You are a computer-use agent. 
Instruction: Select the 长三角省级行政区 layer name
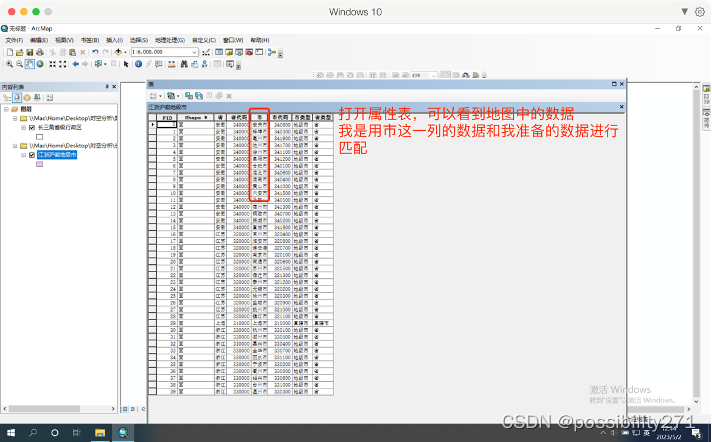[x=59, y=128]
